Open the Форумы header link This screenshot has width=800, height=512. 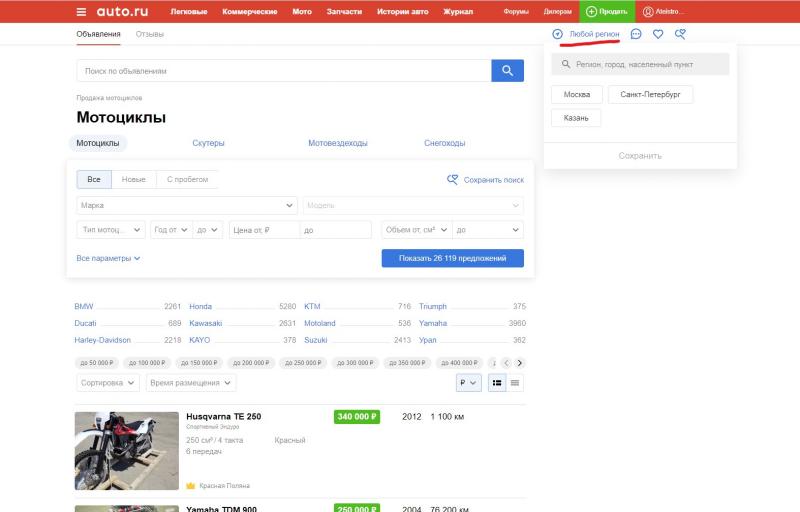[516, 11]
